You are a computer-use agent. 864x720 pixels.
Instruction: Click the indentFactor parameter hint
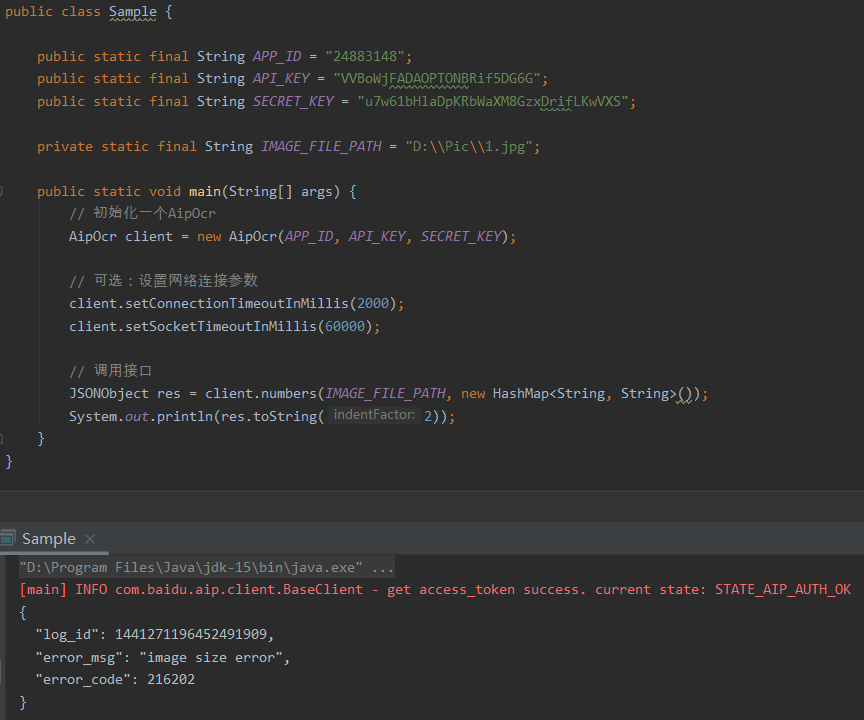[374, 415]
